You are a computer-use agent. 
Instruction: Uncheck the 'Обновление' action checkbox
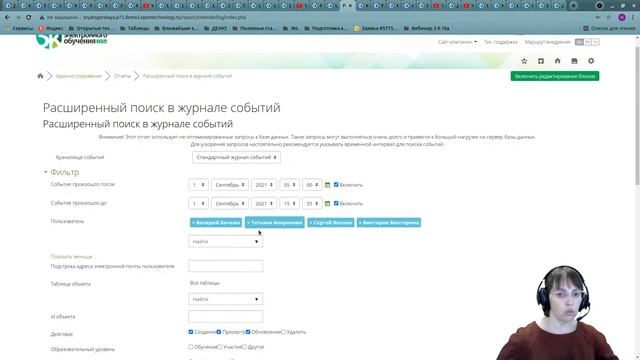coord(248,332)
